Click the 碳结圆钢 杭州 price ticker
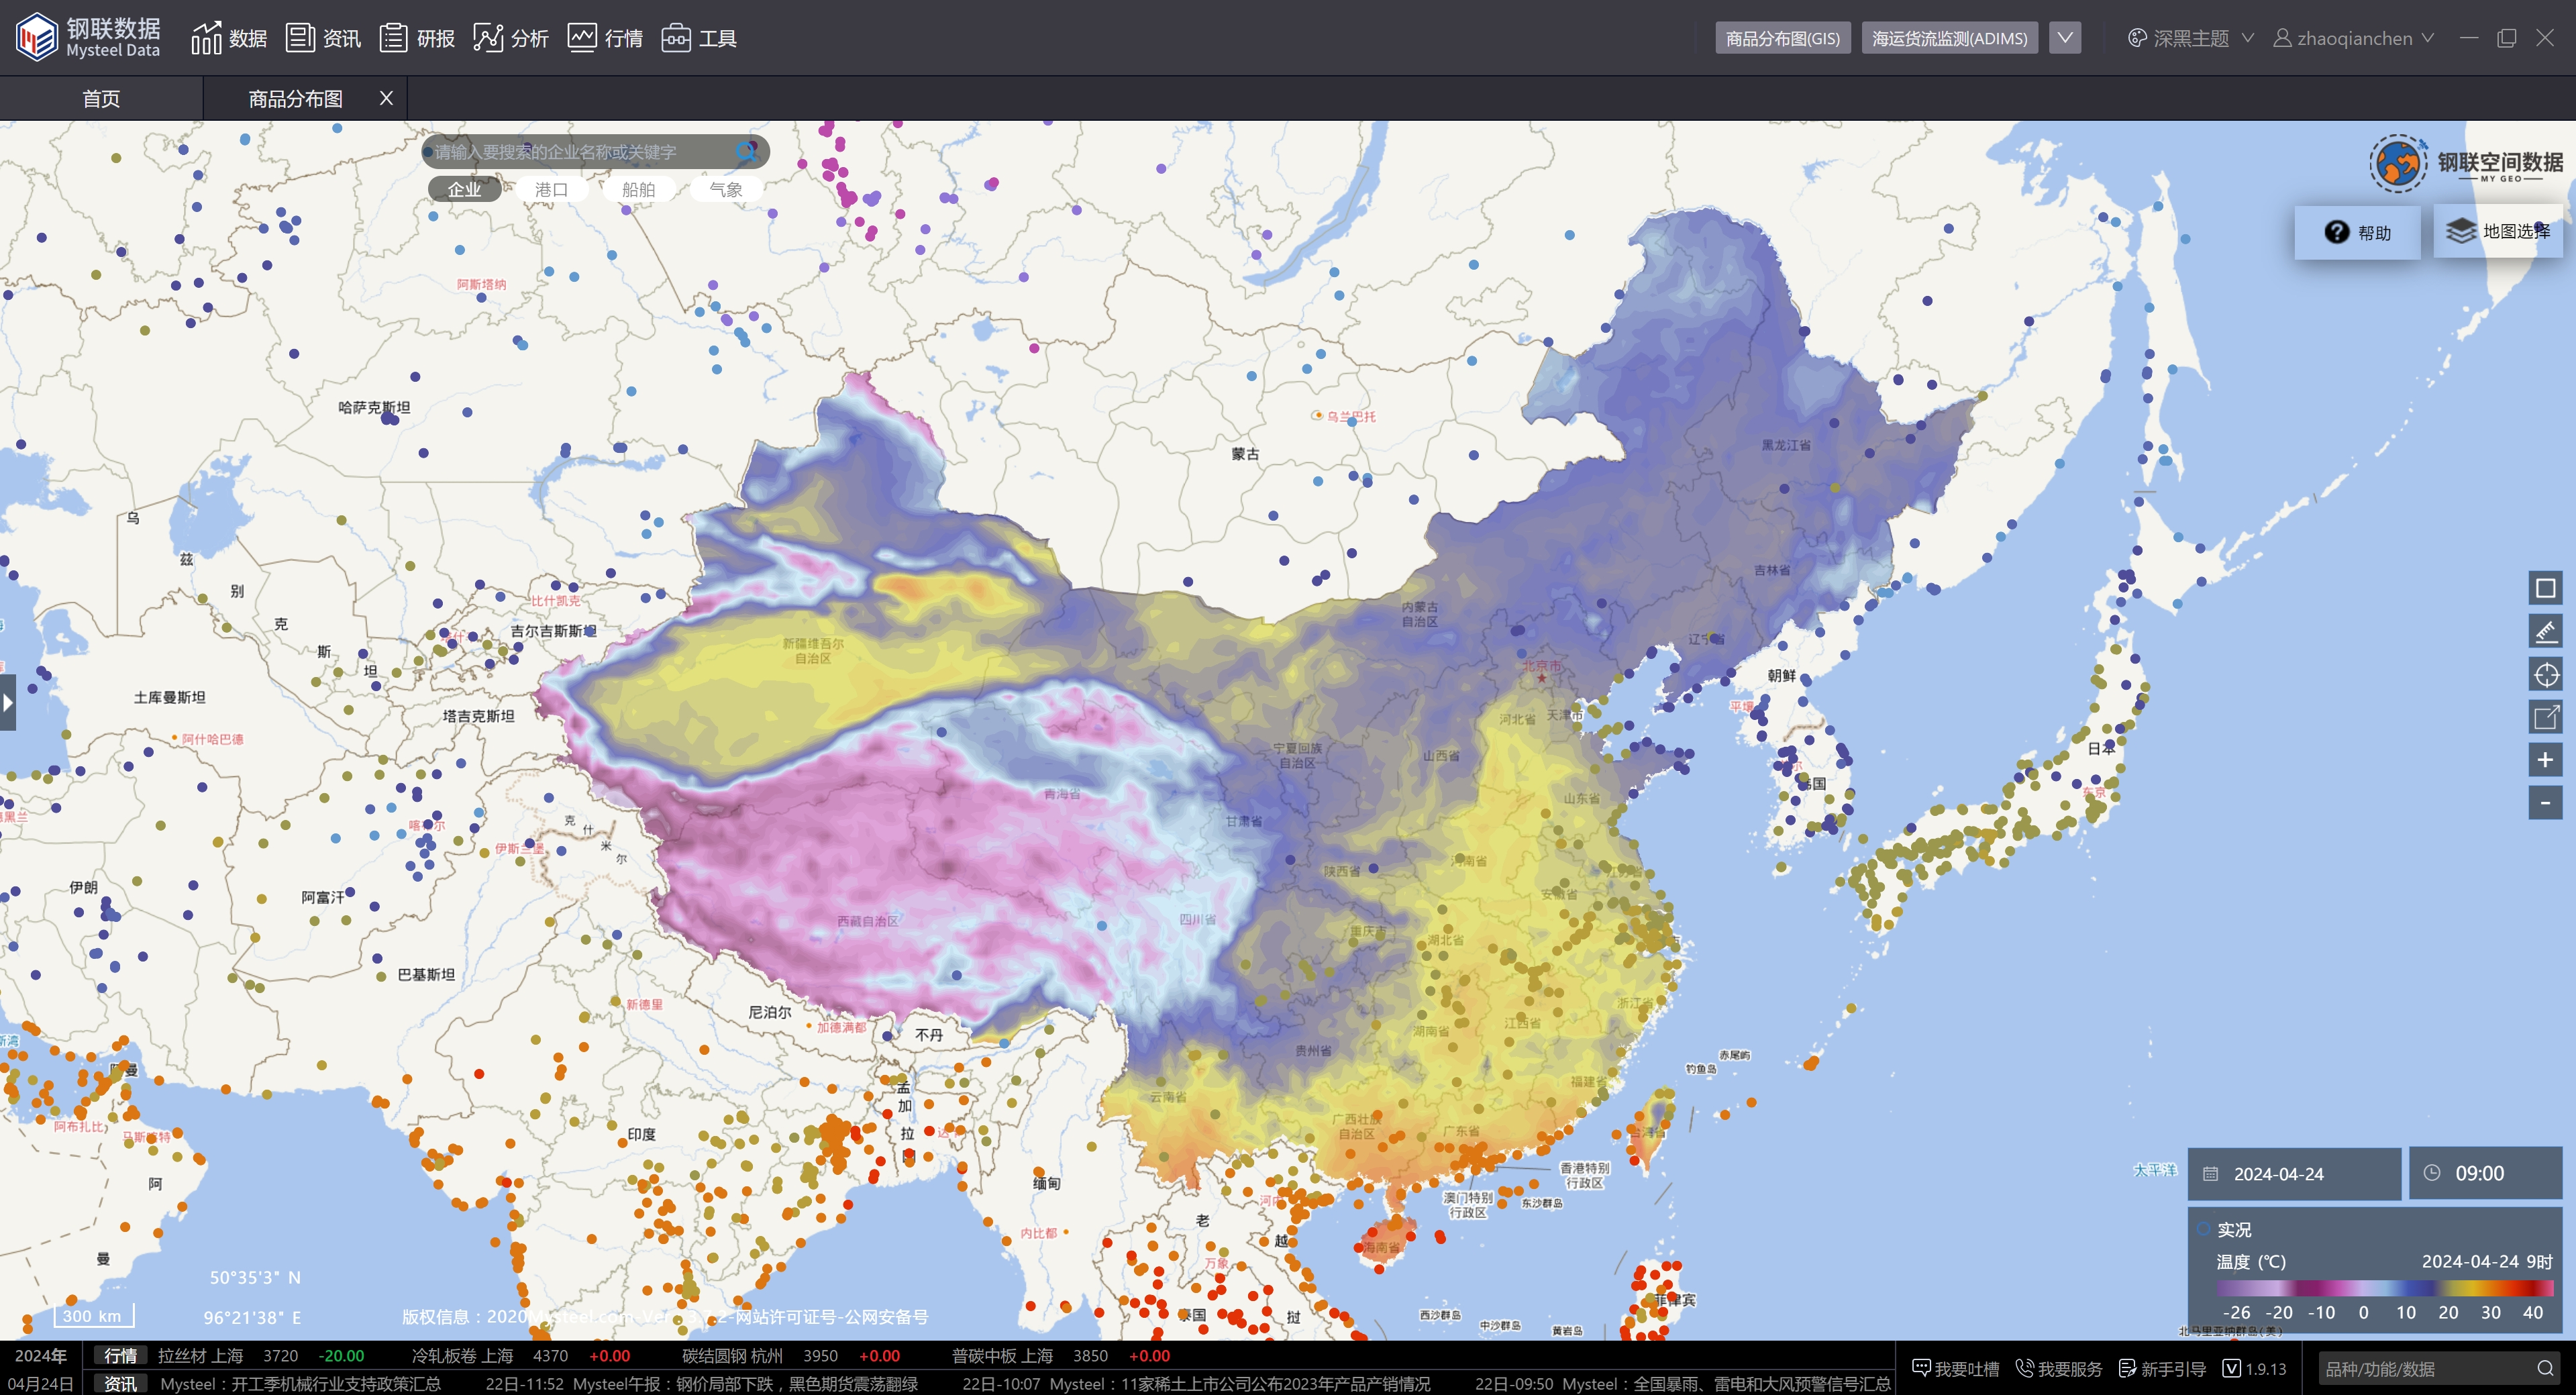The width and height of the screenshot is (2576, 1395). tap(791, 1356)
